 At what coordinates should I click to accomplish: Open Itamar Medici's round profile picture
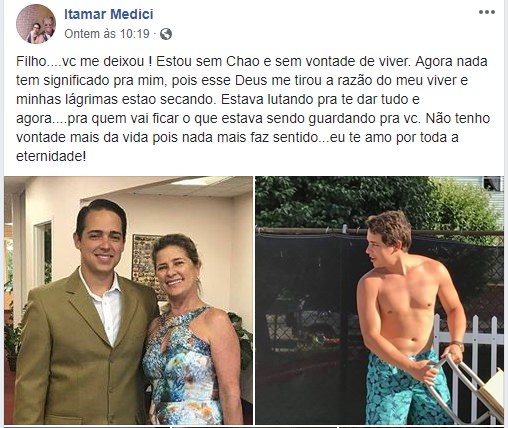[x=36, y=24]
